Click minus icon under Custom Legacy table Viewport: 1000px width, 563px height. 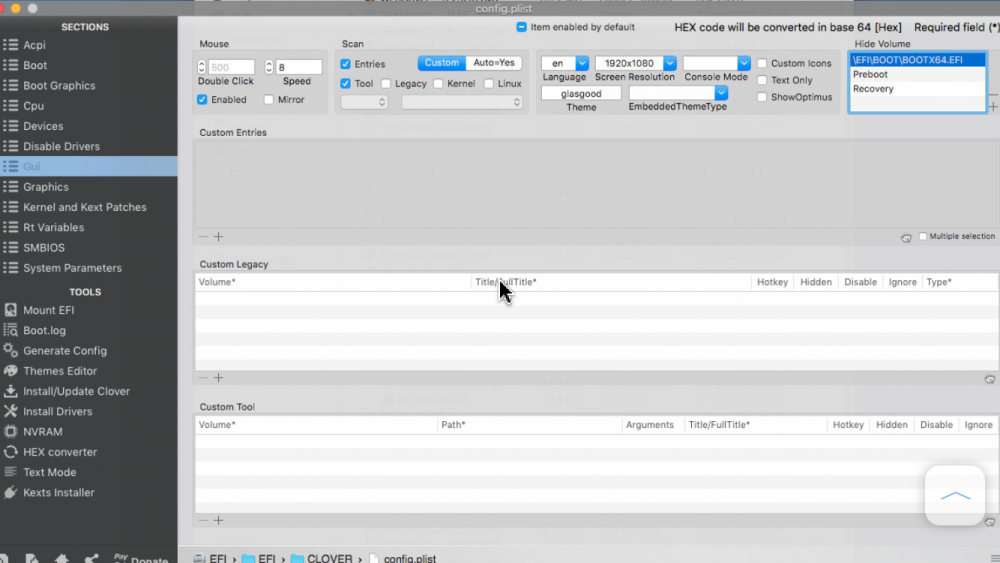(x=203, y=378)
